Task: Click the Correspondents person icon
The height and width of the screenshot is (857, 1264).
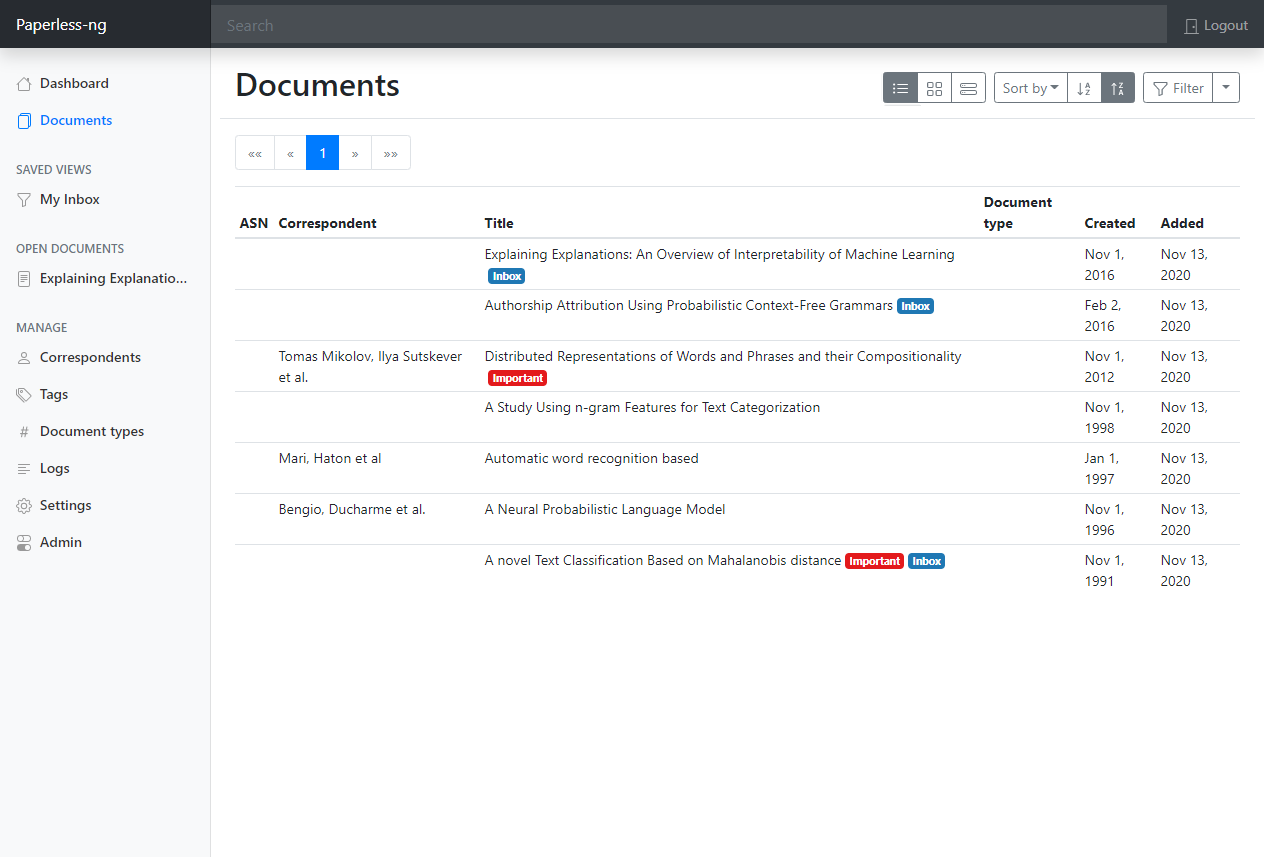Action: tap(24, 358)
